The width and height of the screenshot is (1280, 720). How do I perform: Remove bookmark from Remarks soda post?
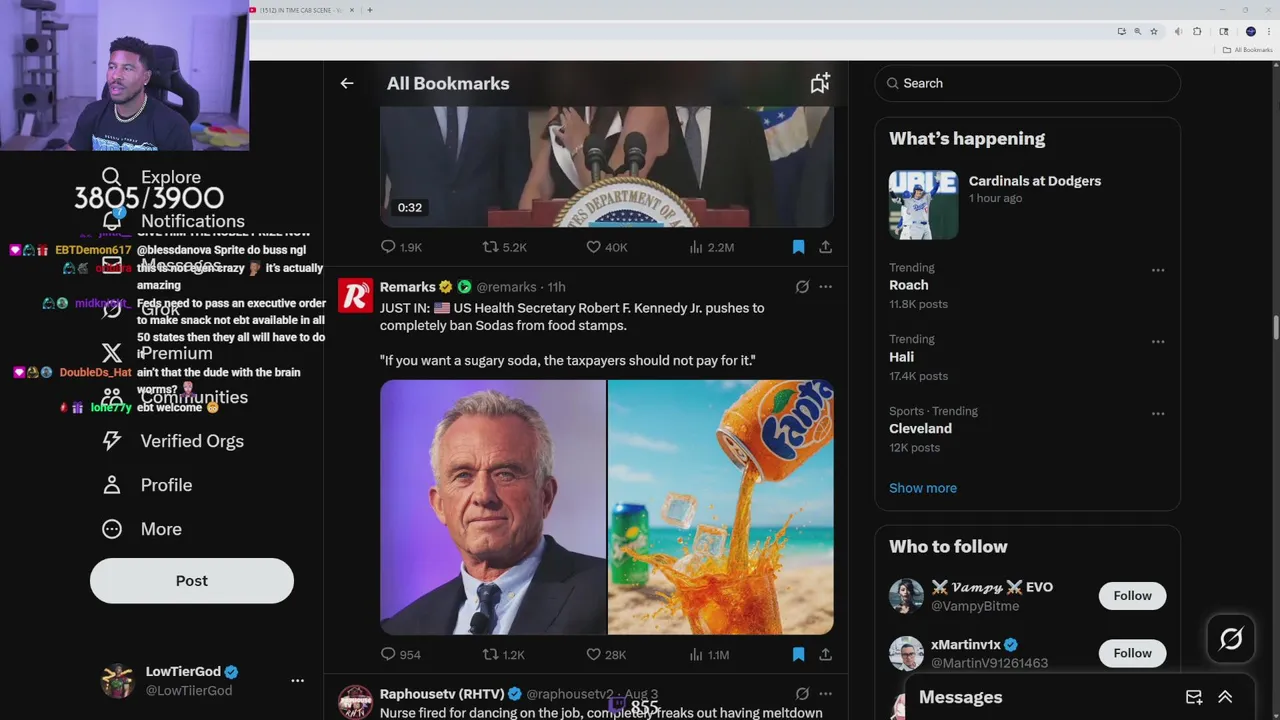[798, 655]
